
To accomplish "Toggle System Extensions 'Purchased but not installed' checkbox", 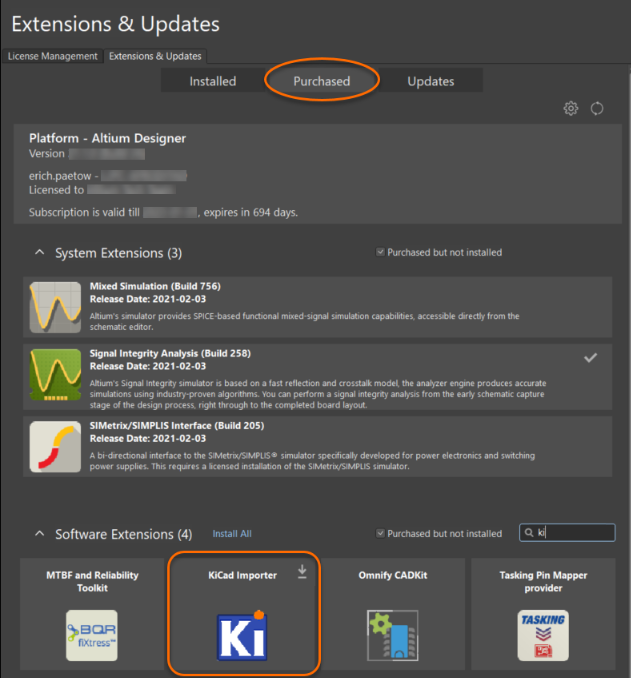I will [x=380, y=252].
